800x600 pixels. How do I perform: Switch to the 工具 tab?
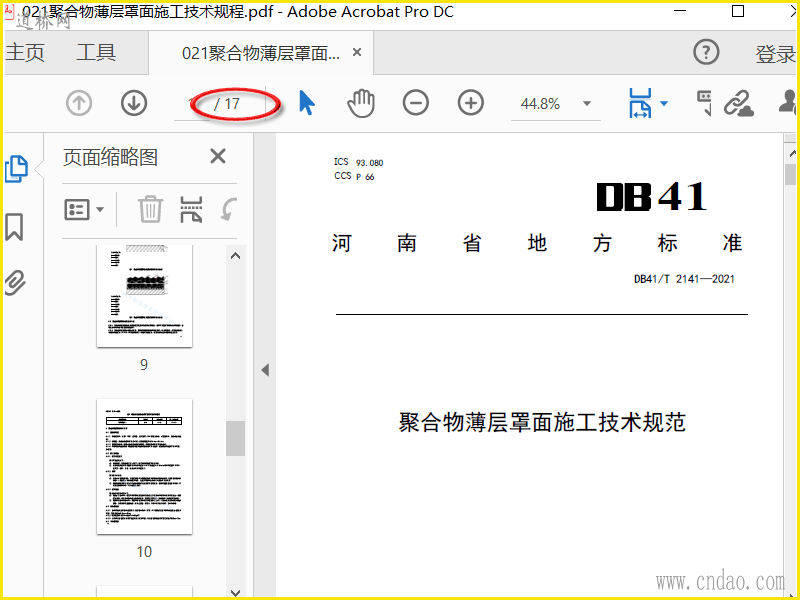pos(96,53)
